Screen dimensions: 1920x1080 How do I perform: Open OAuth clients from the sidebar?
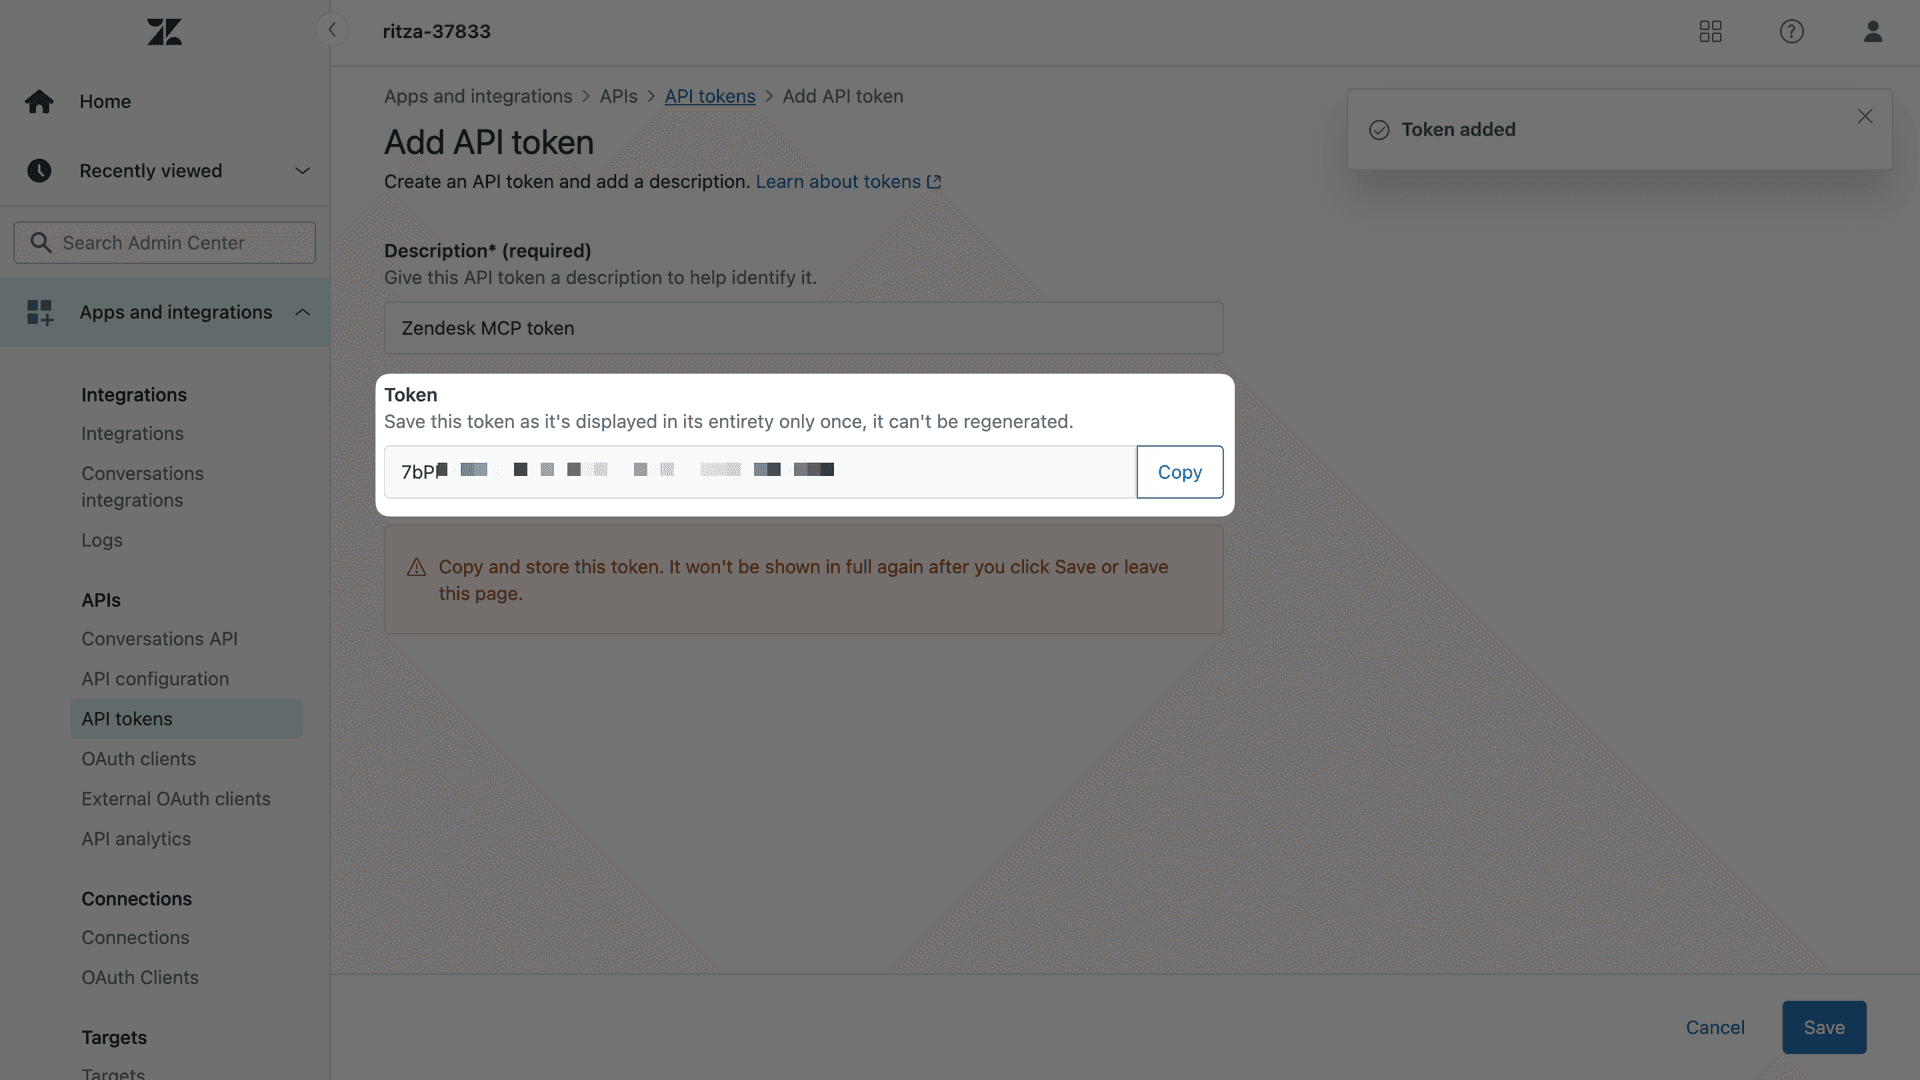138,758
